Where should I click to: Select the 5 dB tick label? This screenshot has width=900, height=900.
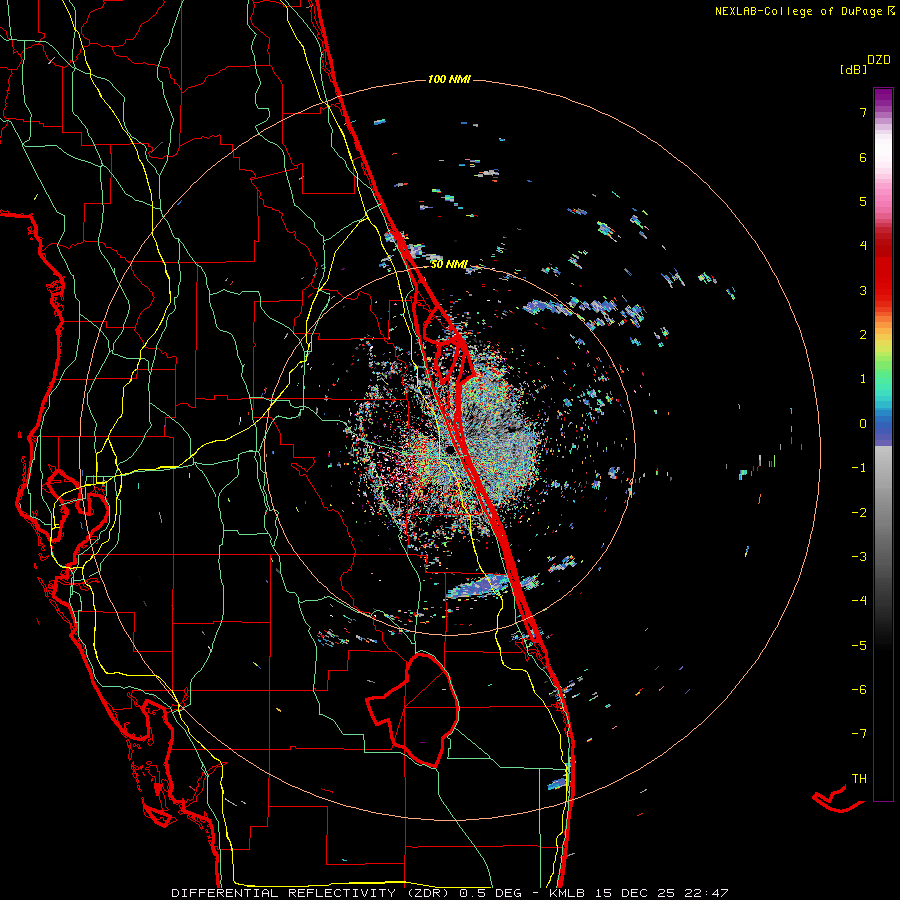[863, 201]
